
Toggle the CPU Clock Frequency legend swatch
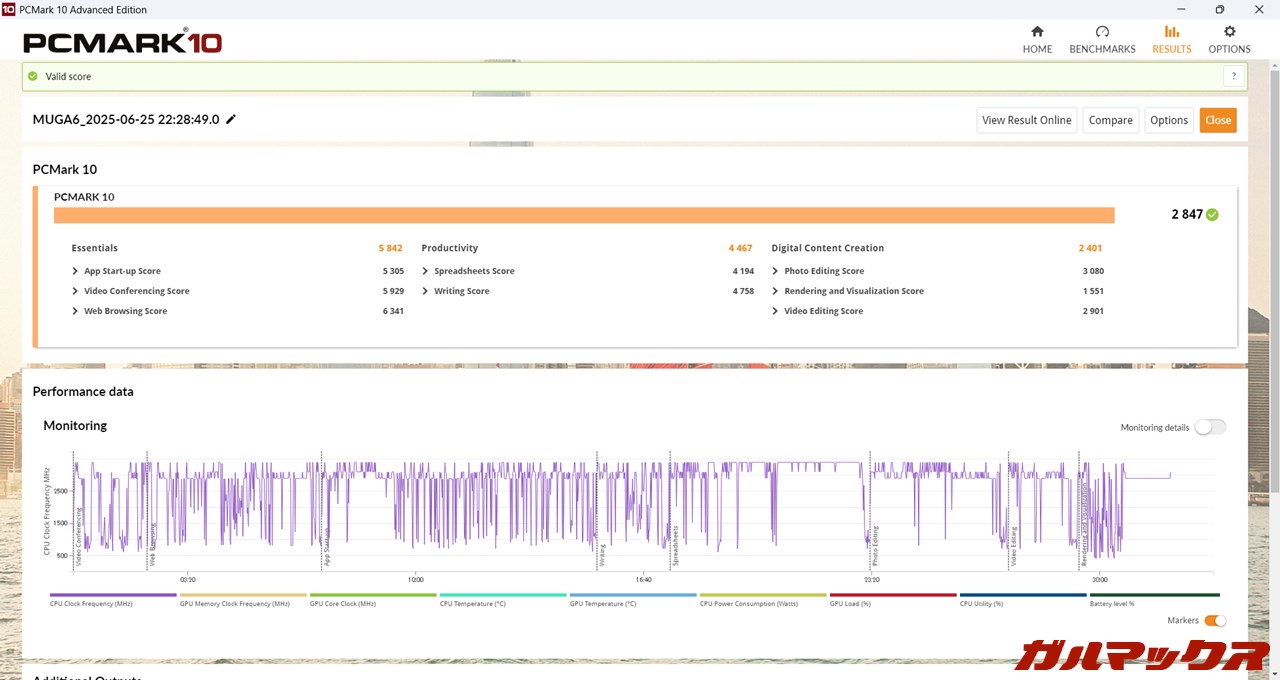[112, 595]
